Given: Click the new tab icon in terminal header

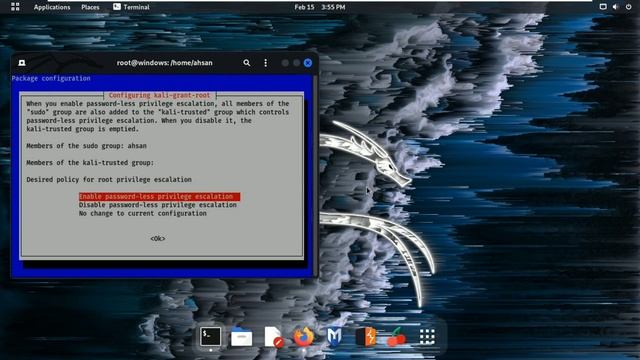Looking at the screenshot, I should [22, 63].
